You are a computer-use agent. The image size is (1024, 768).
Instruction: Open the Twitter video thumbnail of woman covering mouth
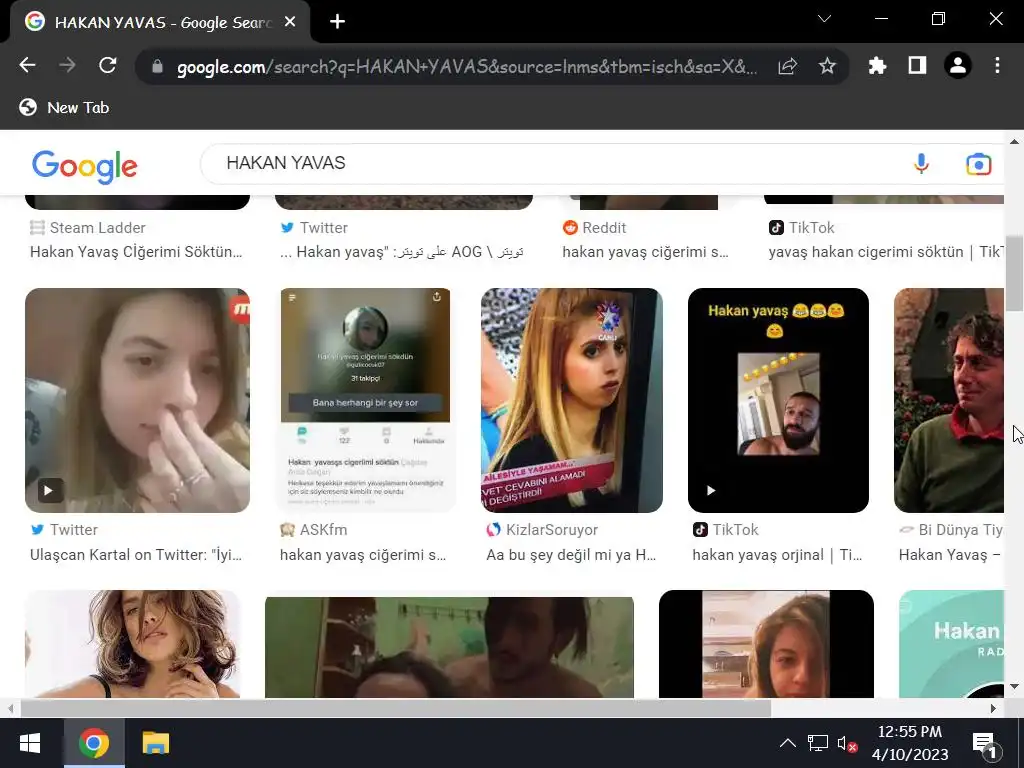click(x=137, y=400)
